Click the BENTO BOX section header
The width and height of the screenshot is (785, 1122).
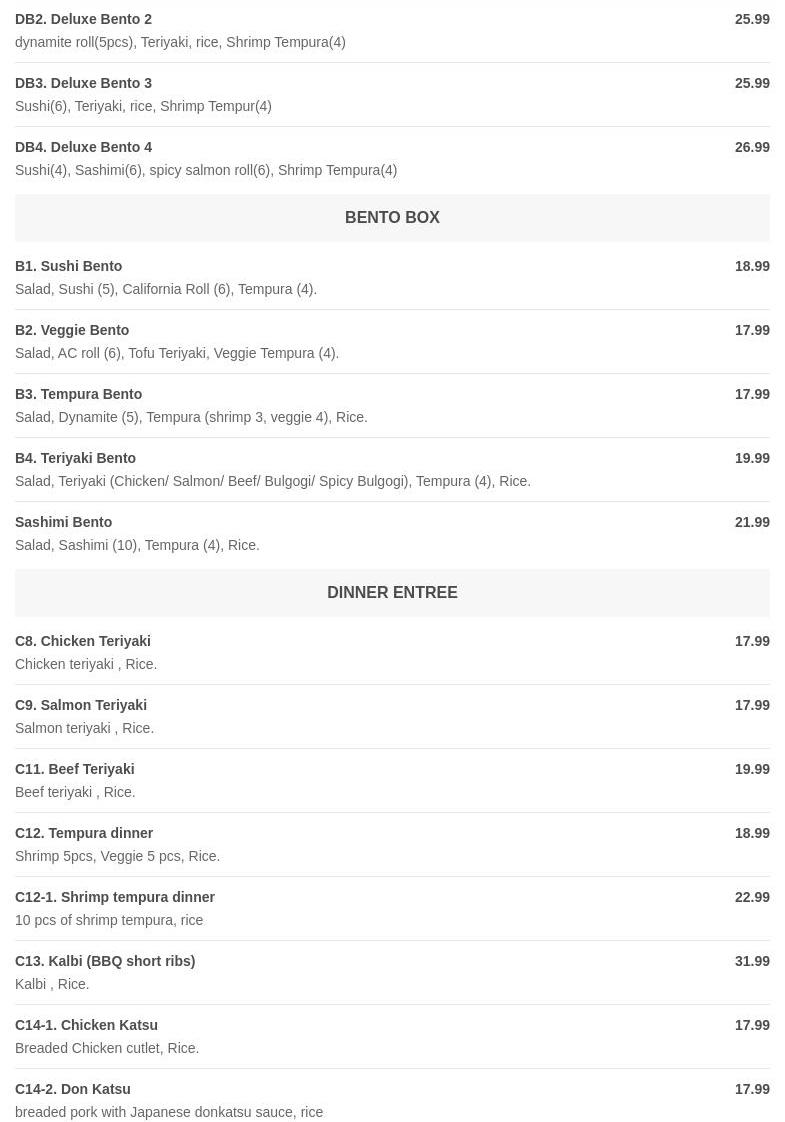(392, 218)
